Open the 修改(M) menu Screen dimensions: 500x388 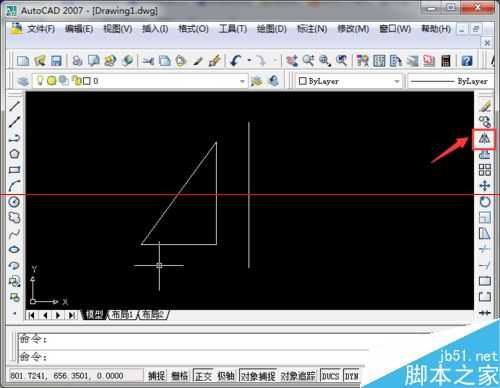(353, 29)
